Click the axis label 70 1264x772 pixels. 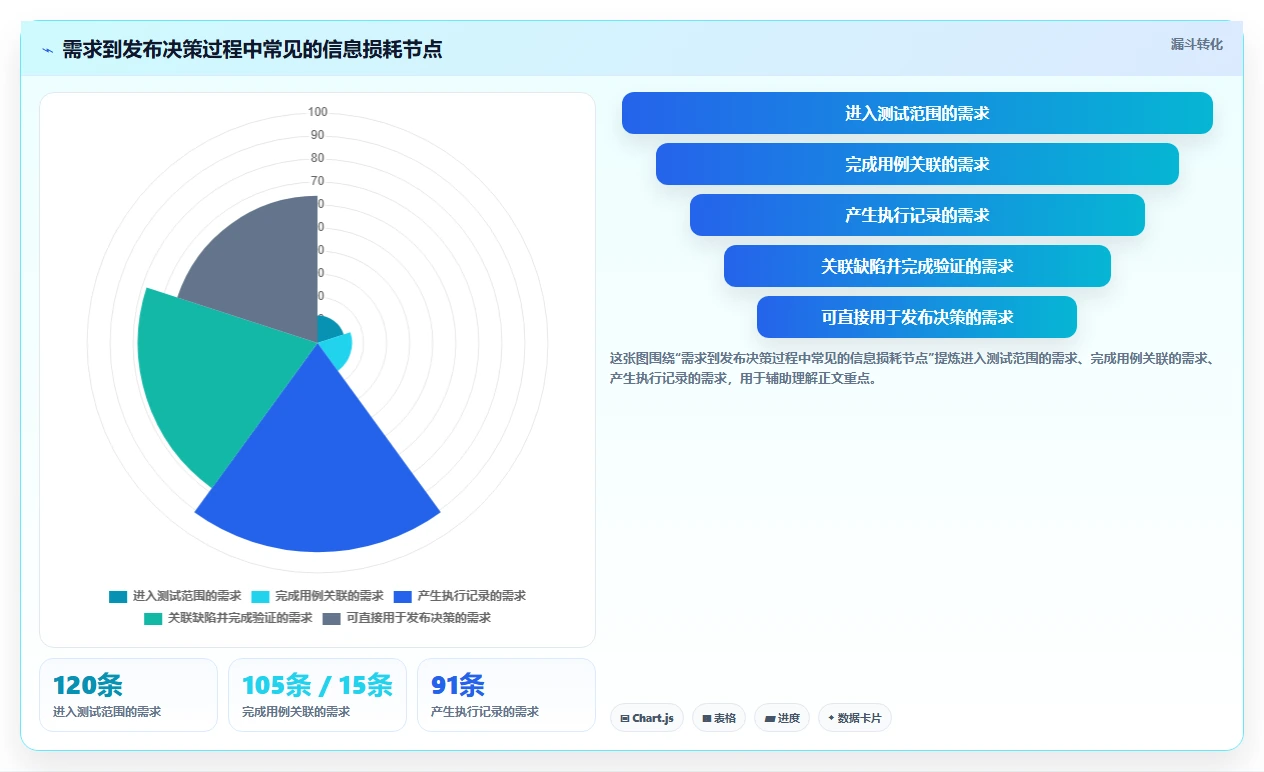pos(318,181)
